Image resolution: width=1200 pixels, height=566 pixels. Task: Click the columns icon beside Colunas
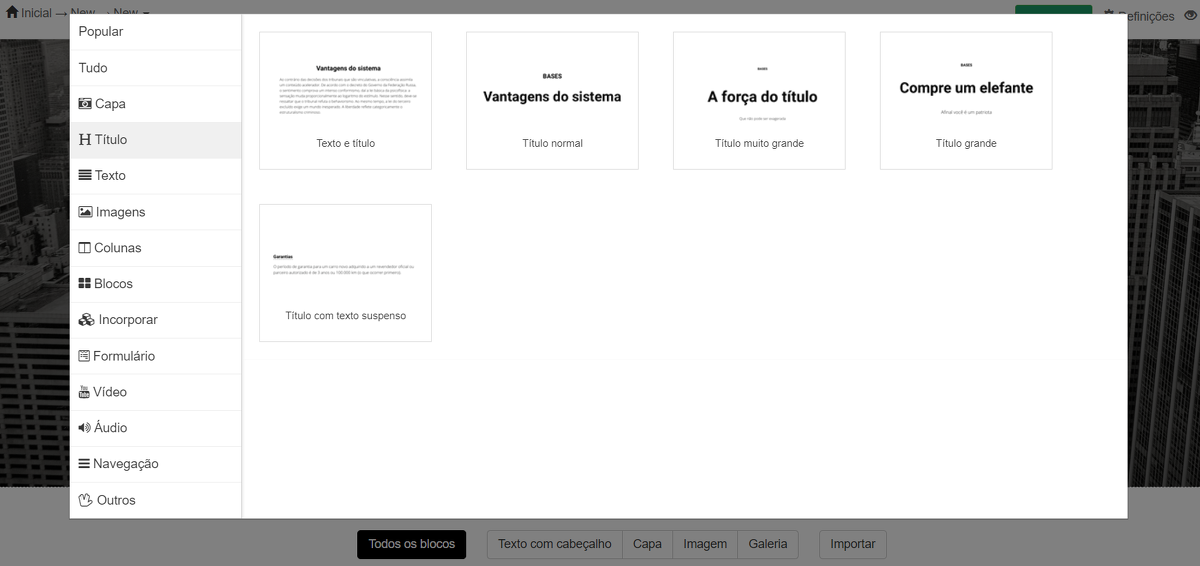[85, 248]
